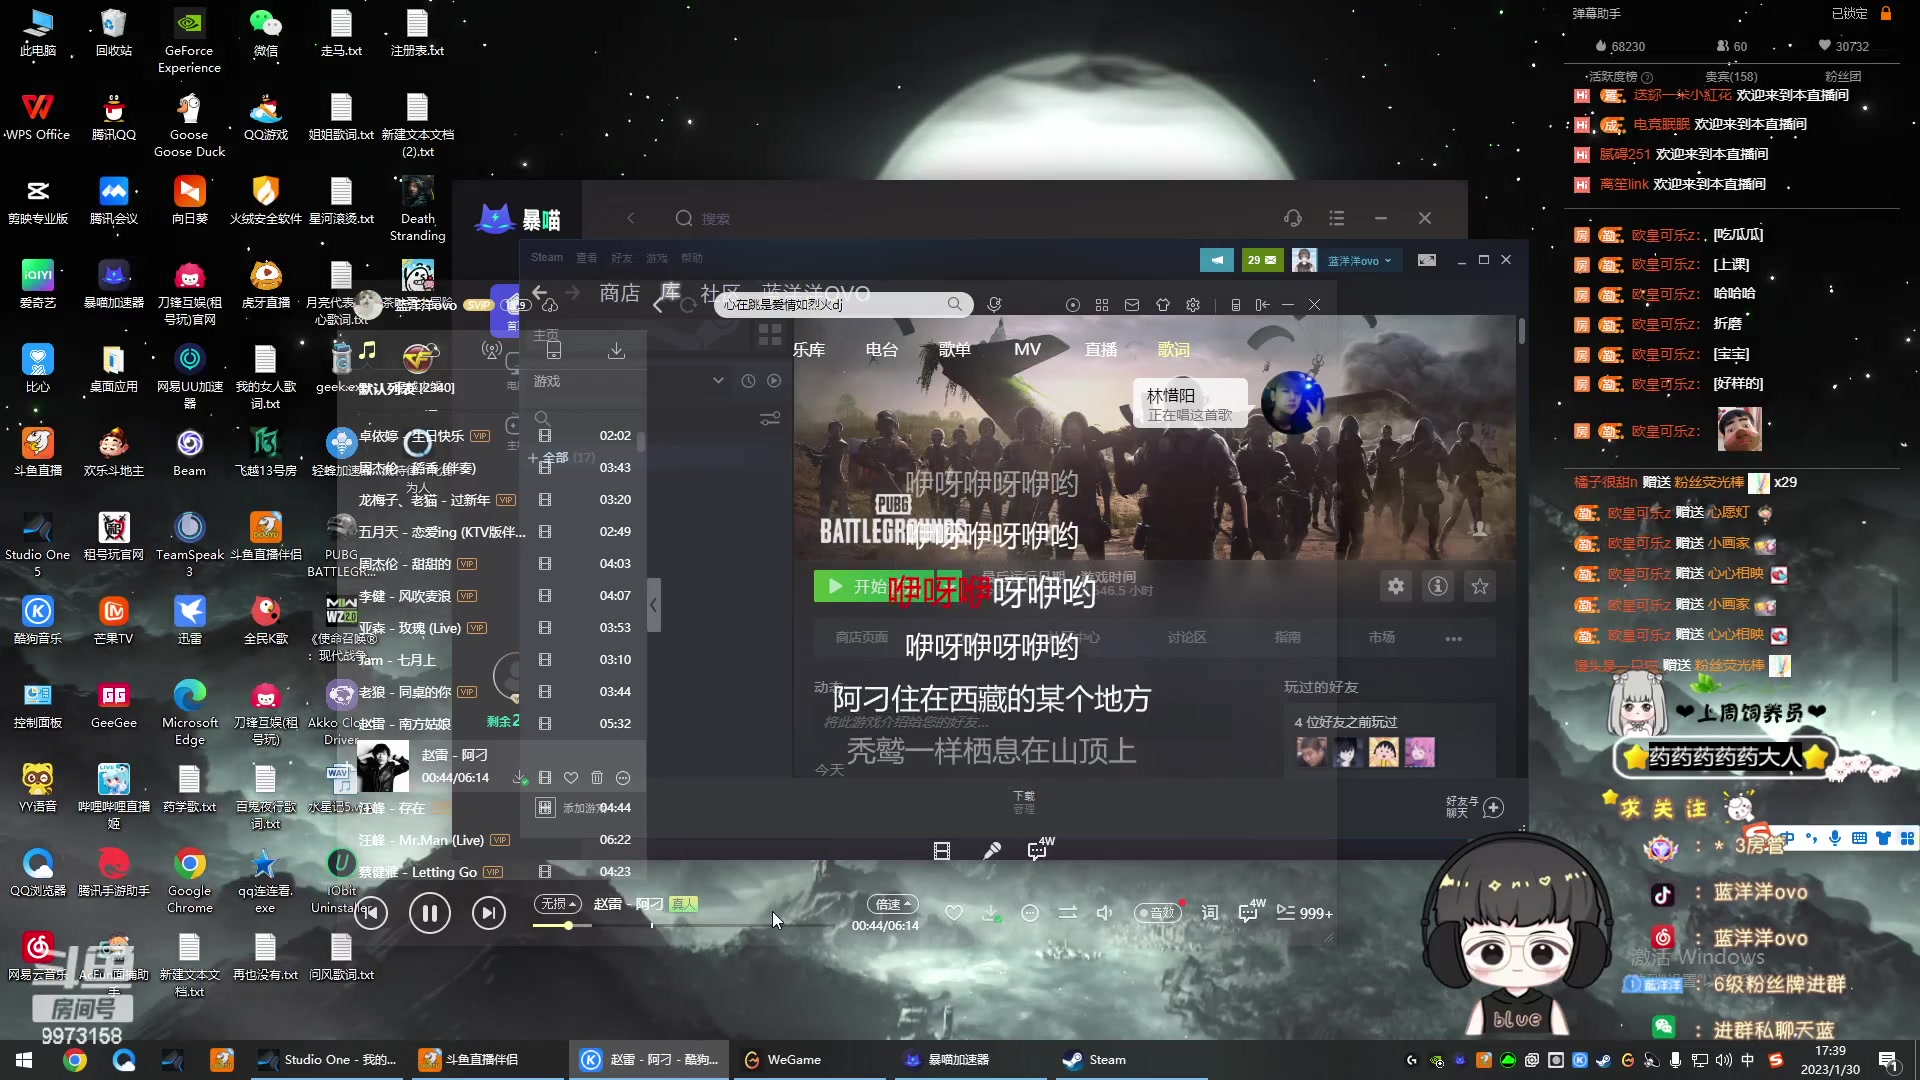This screenshot has height=1080, width=1920.
Task: Open the more options ellipsis in the player bar
Action: (1030, 913)
